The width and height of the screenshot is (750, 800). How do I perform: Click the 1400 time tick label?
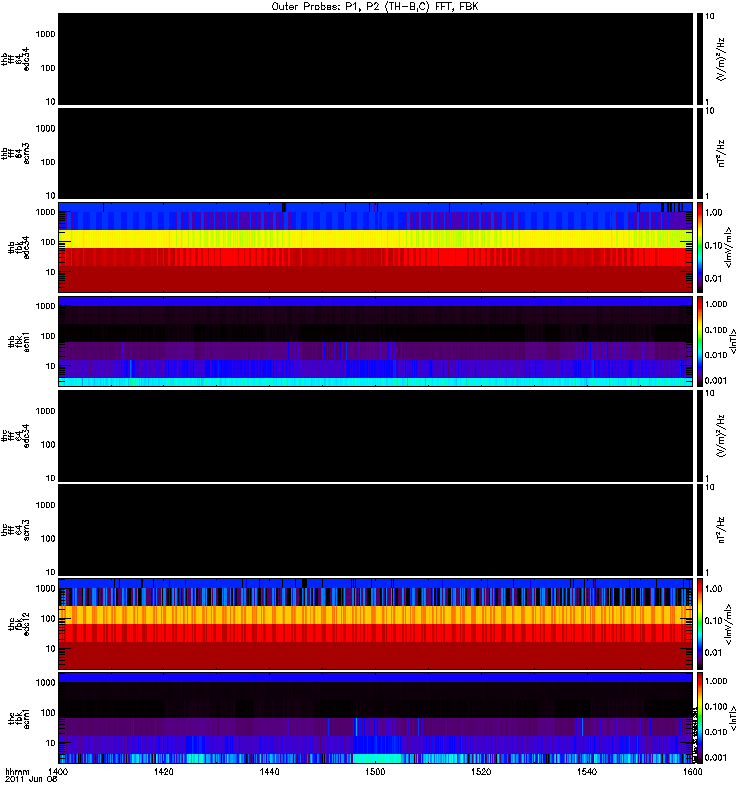click(x=58, y=771)
